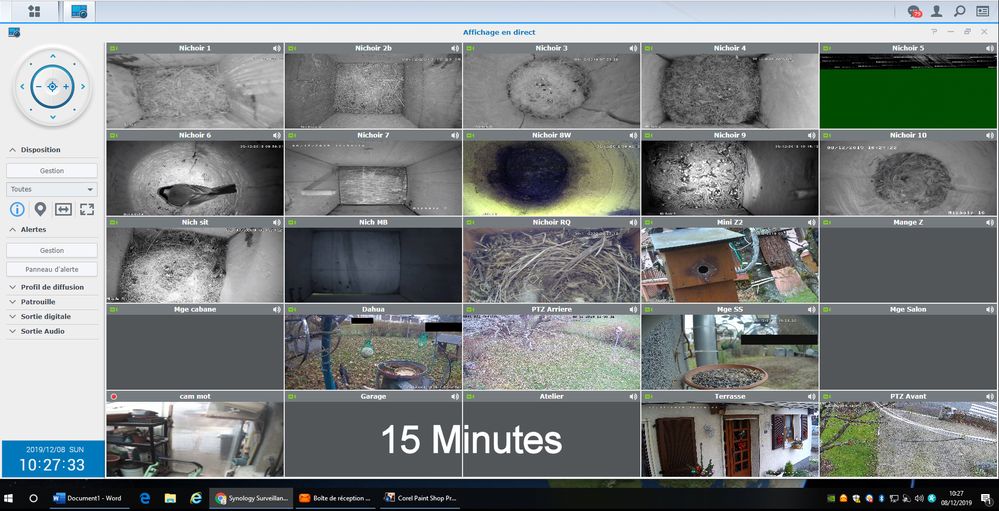
Task: Click the fit-width stretch icon in Disposition
Action: pyautogui.click(x=63, y=209)
